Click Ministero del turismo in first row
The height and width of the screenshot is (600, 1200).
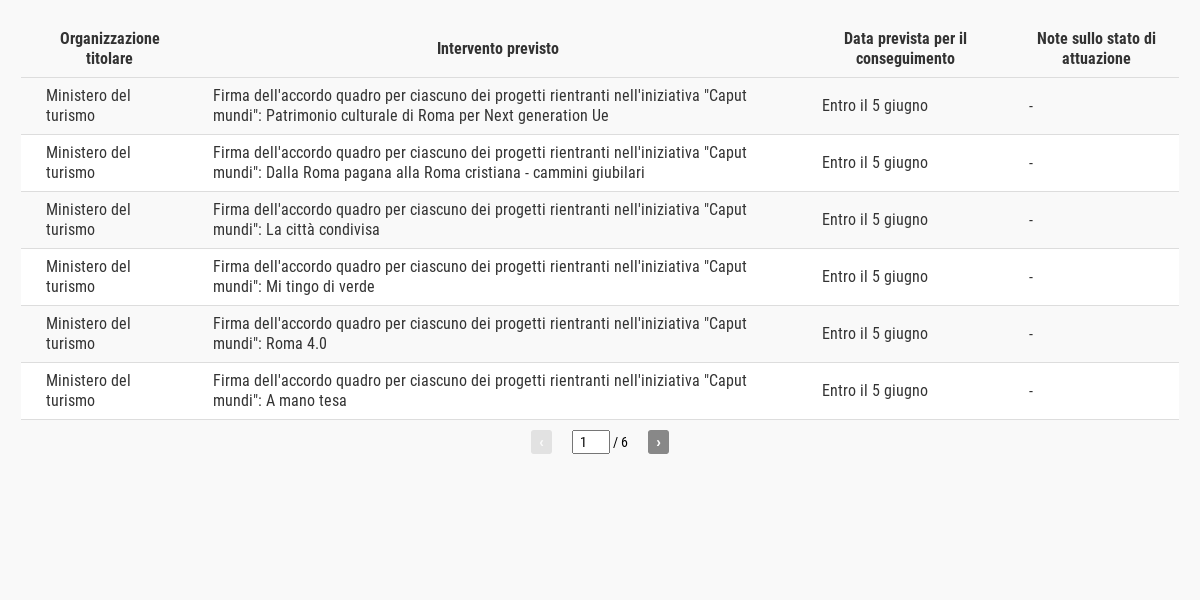(88, 106)
